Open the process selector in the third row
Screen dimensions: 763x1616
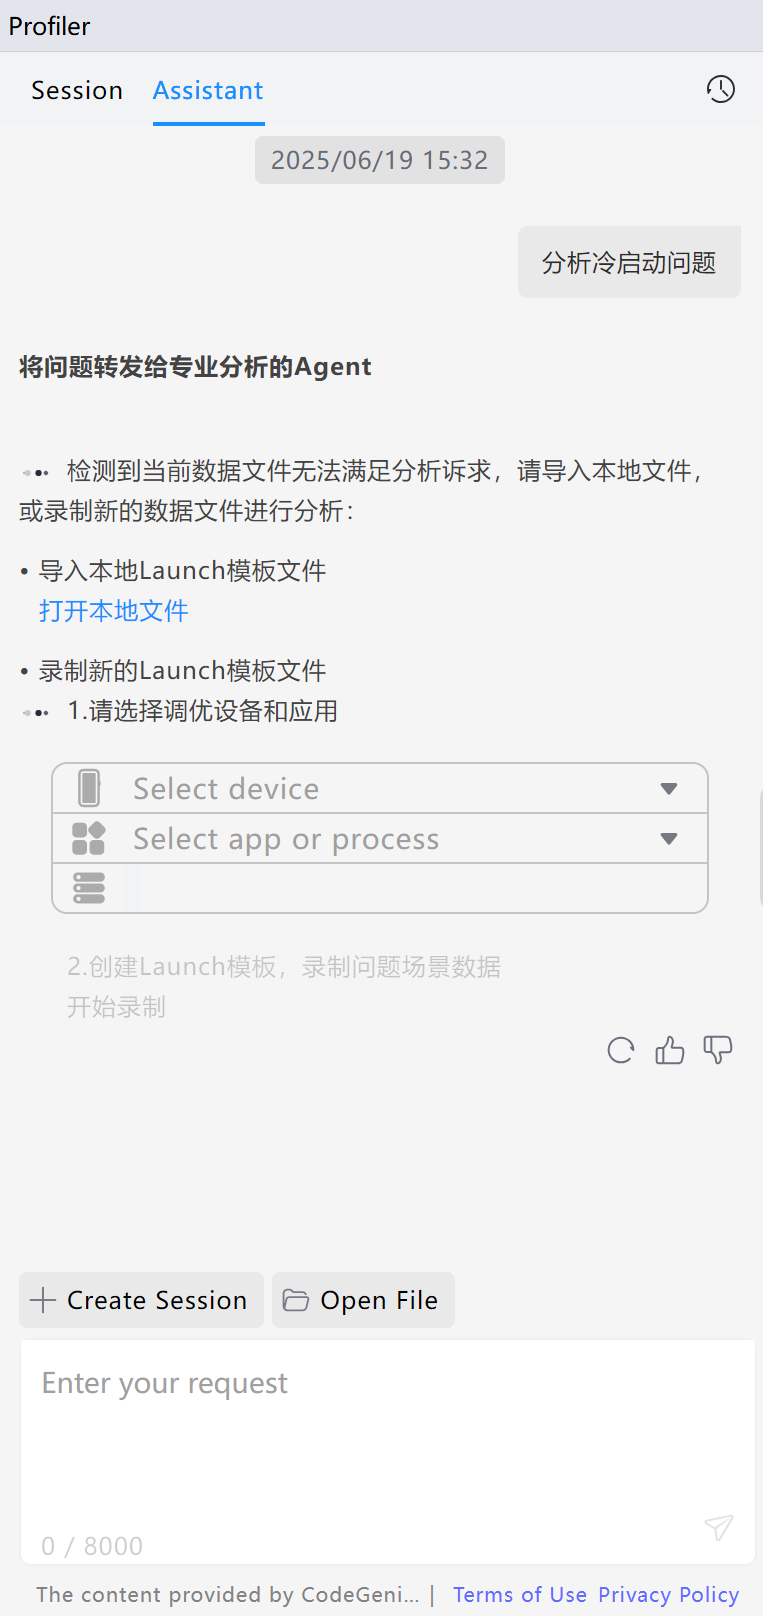400,888
